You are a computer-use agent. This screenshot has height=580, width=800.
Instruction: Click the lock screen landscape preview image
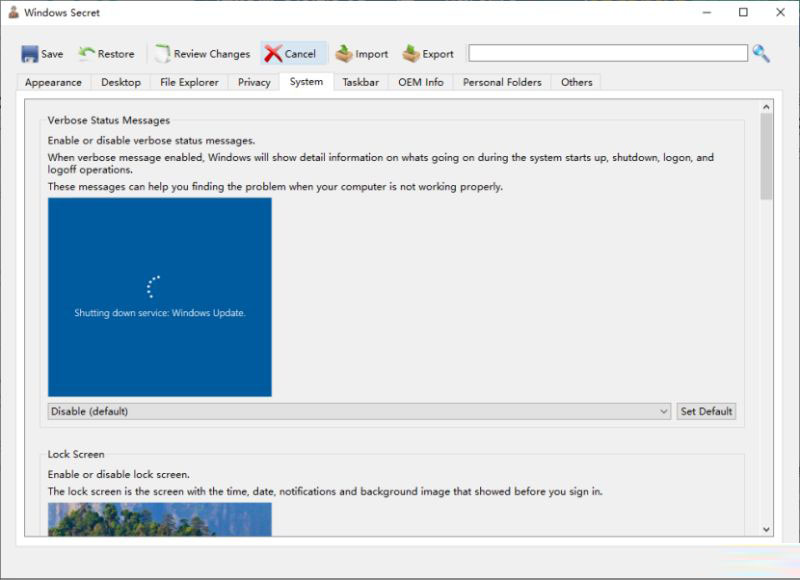160,519
